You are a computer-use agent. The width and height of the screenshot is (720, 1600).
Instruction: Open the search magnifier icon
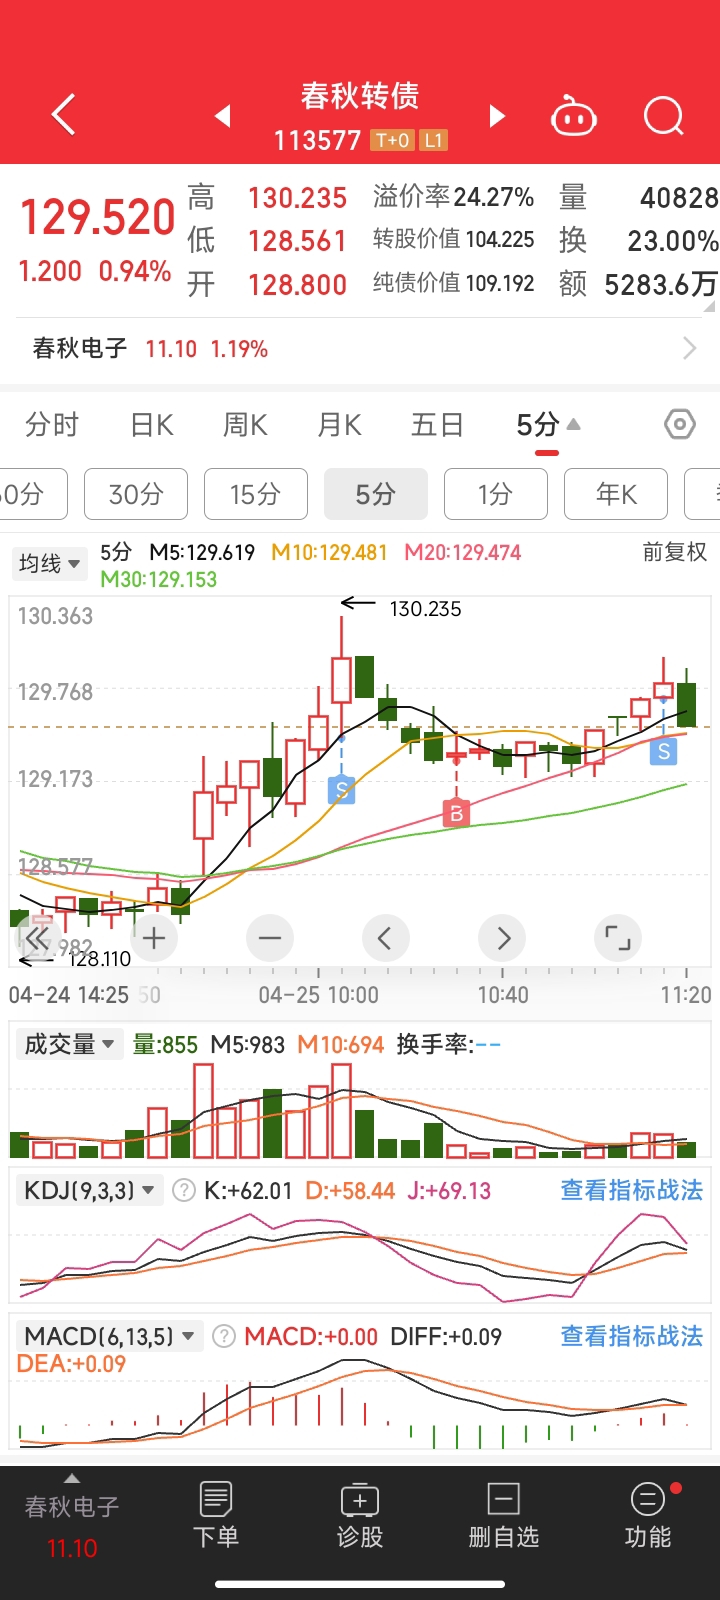pos(664,116)
